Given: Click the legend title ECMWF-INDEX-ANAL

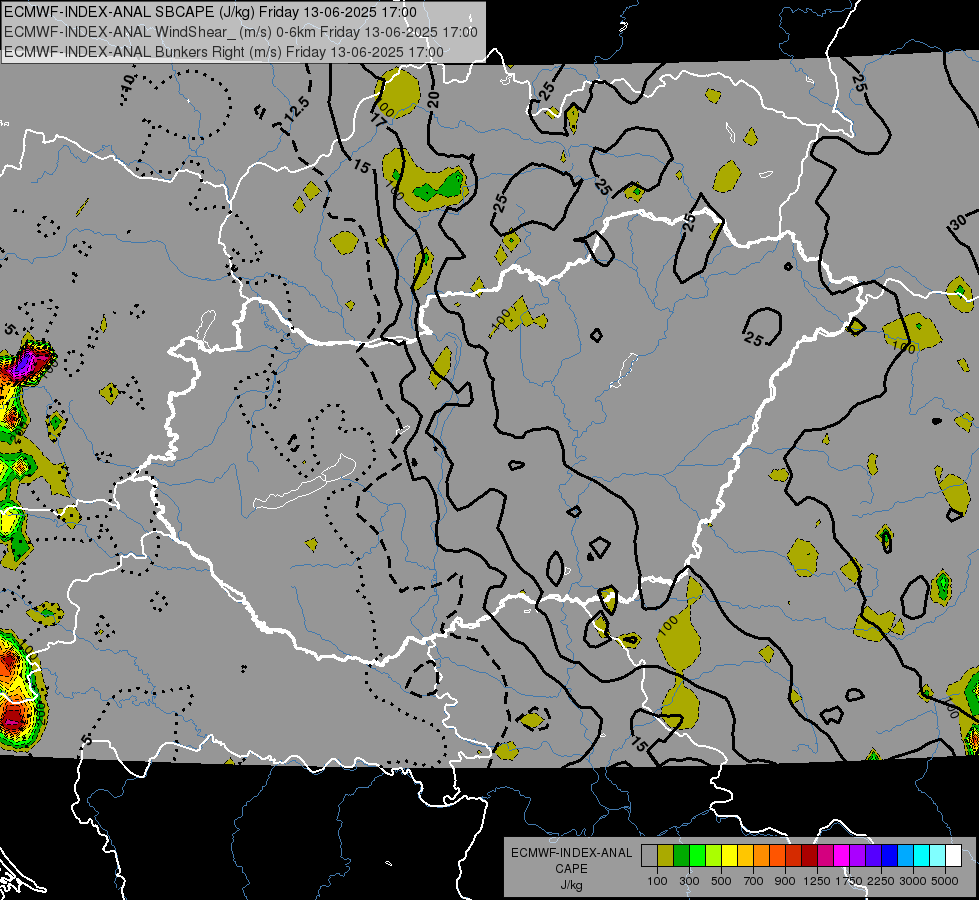Looking at the screenshot, I should click(571, 853).
